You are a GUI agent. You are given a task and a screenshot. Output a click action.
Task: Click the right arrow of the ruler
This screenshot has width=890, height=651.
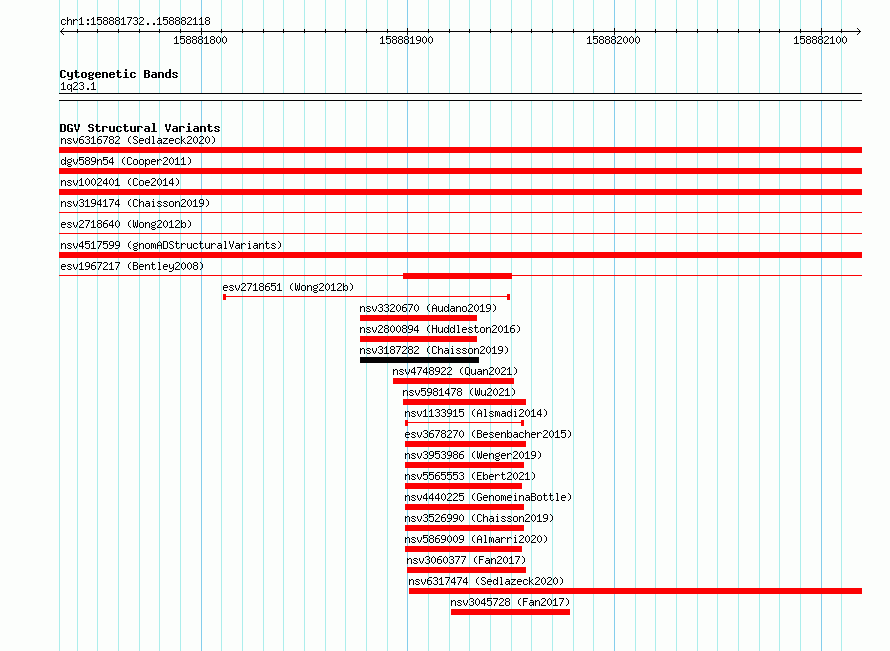pos(859,32)
